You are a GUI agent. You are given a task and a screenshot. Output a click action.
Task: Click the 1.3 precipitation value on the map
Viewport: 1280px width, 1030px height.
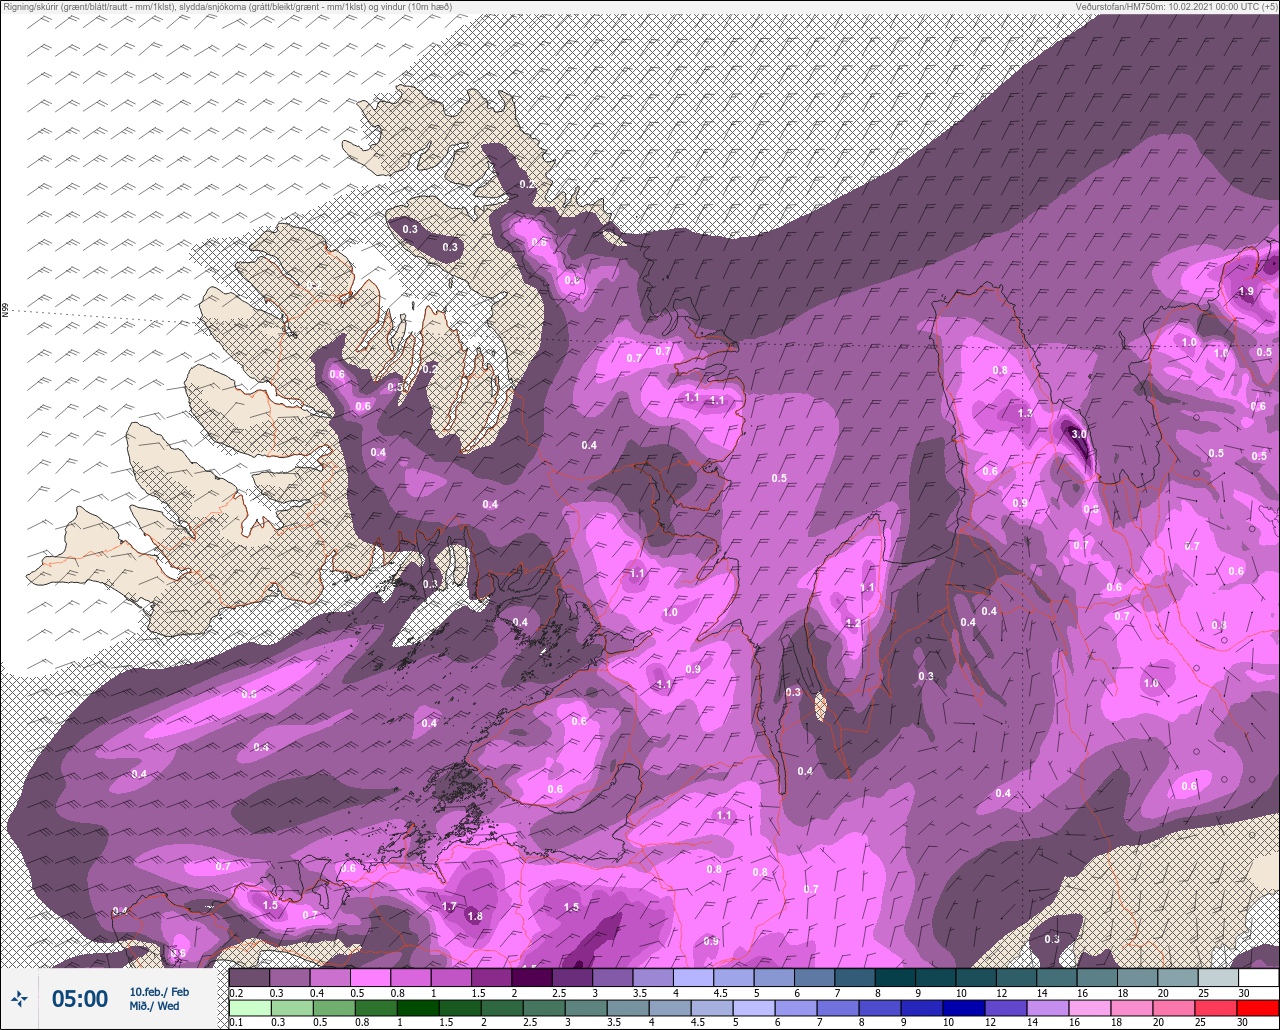click(1025, 413)
